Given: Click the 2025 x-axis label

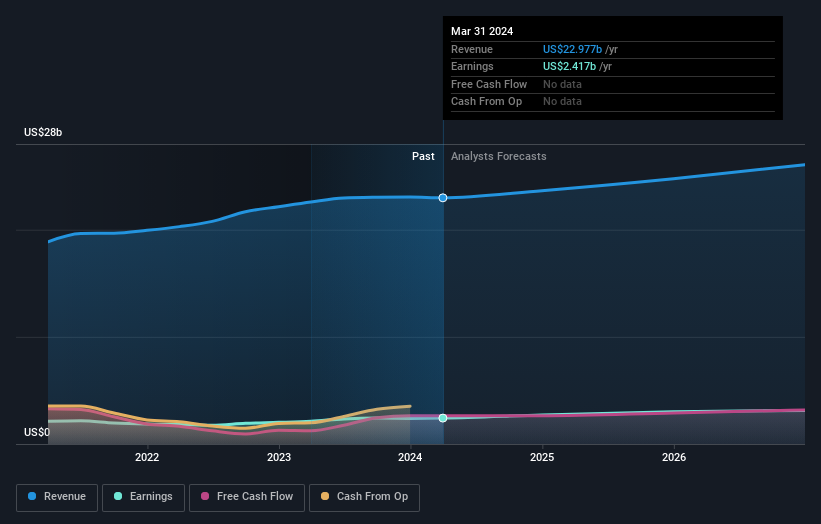Looking at the screenshot, I should [542, 457].
